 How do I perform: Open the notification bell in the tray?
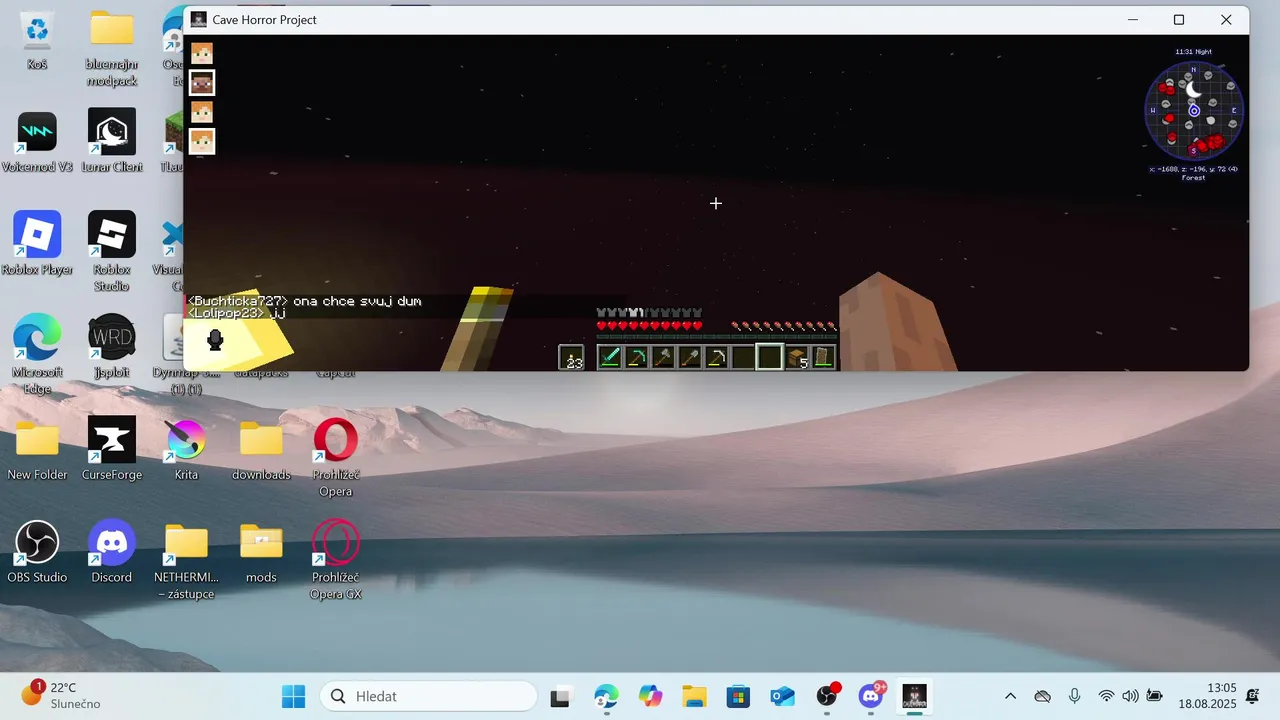[x=1253, y=696]
